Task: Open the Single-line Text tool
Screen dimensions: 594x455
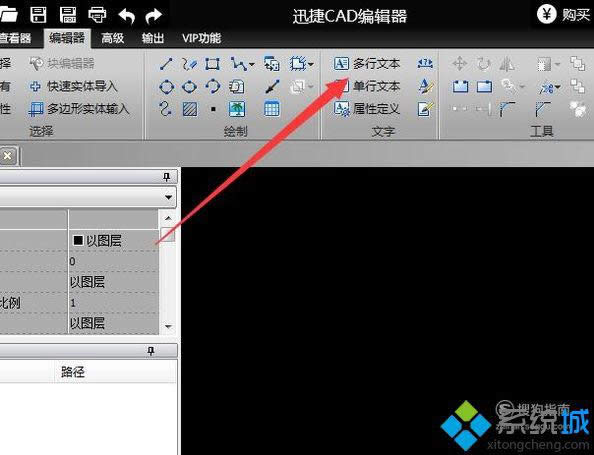Action: click(x=367, y=86)
